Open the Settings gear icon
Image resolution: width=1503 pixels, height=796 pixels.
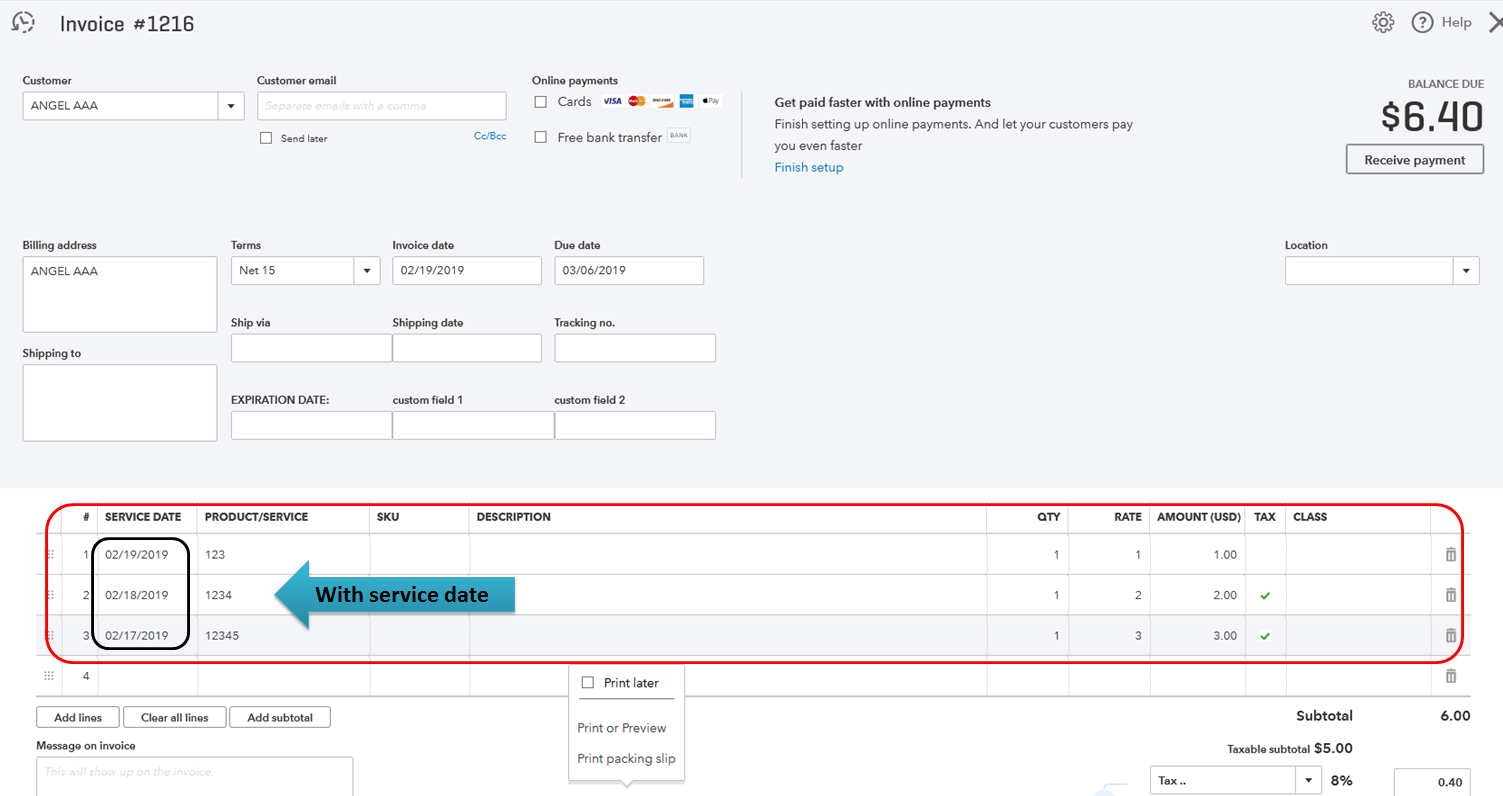pyautogui.click(x=1383, y=21)
